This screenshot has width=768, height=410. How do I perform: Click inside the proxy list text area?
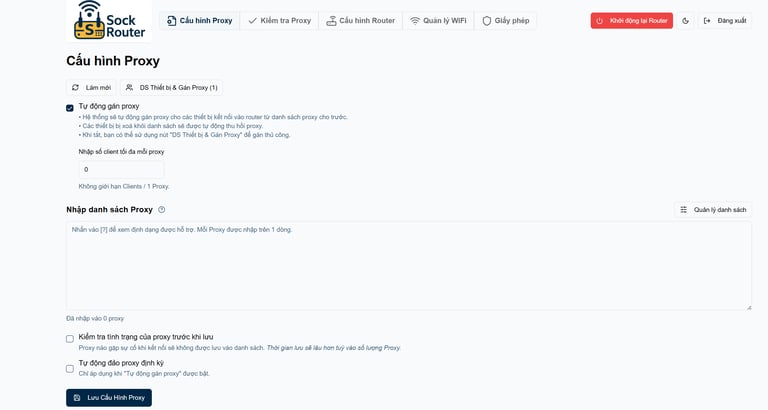pyautogui.click(x=408, y=265)
